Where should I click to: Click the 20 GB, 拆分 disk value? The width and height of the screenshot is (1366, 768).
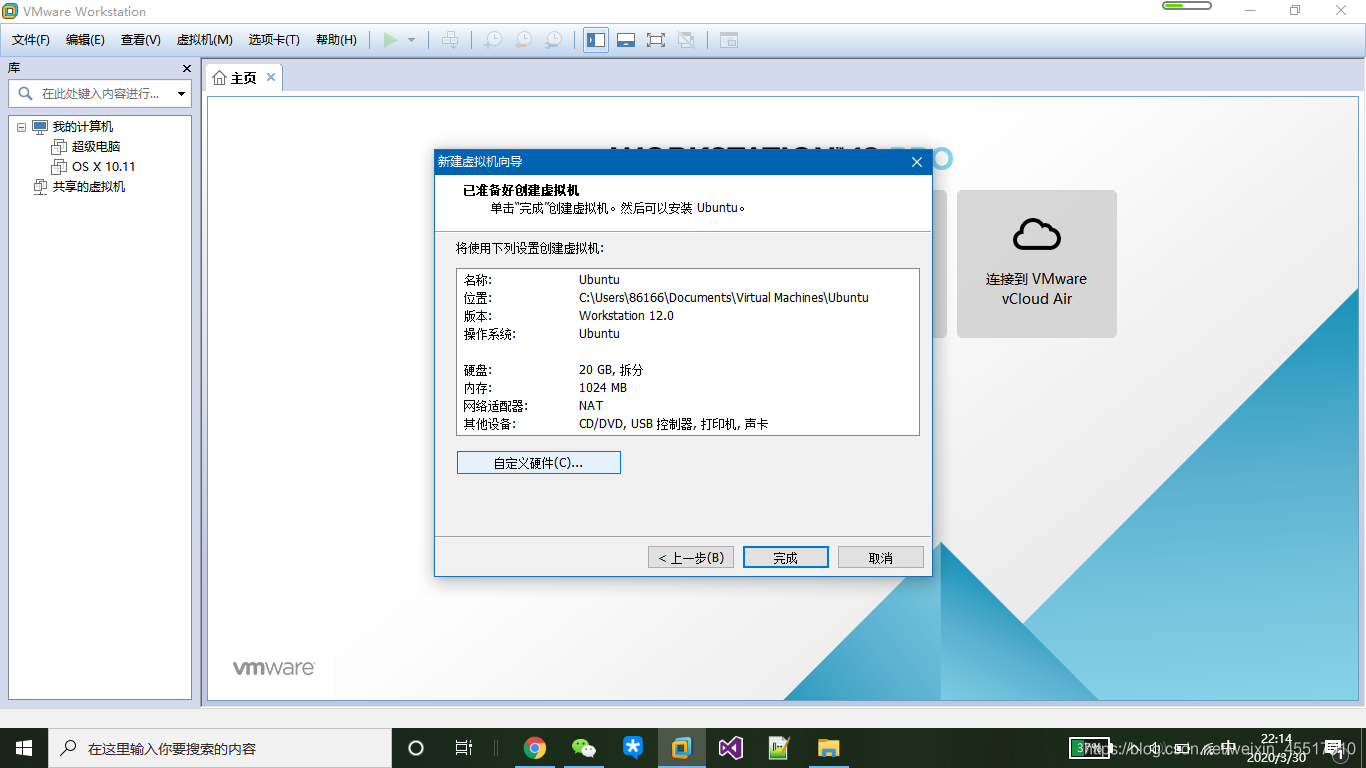(611, 370)
